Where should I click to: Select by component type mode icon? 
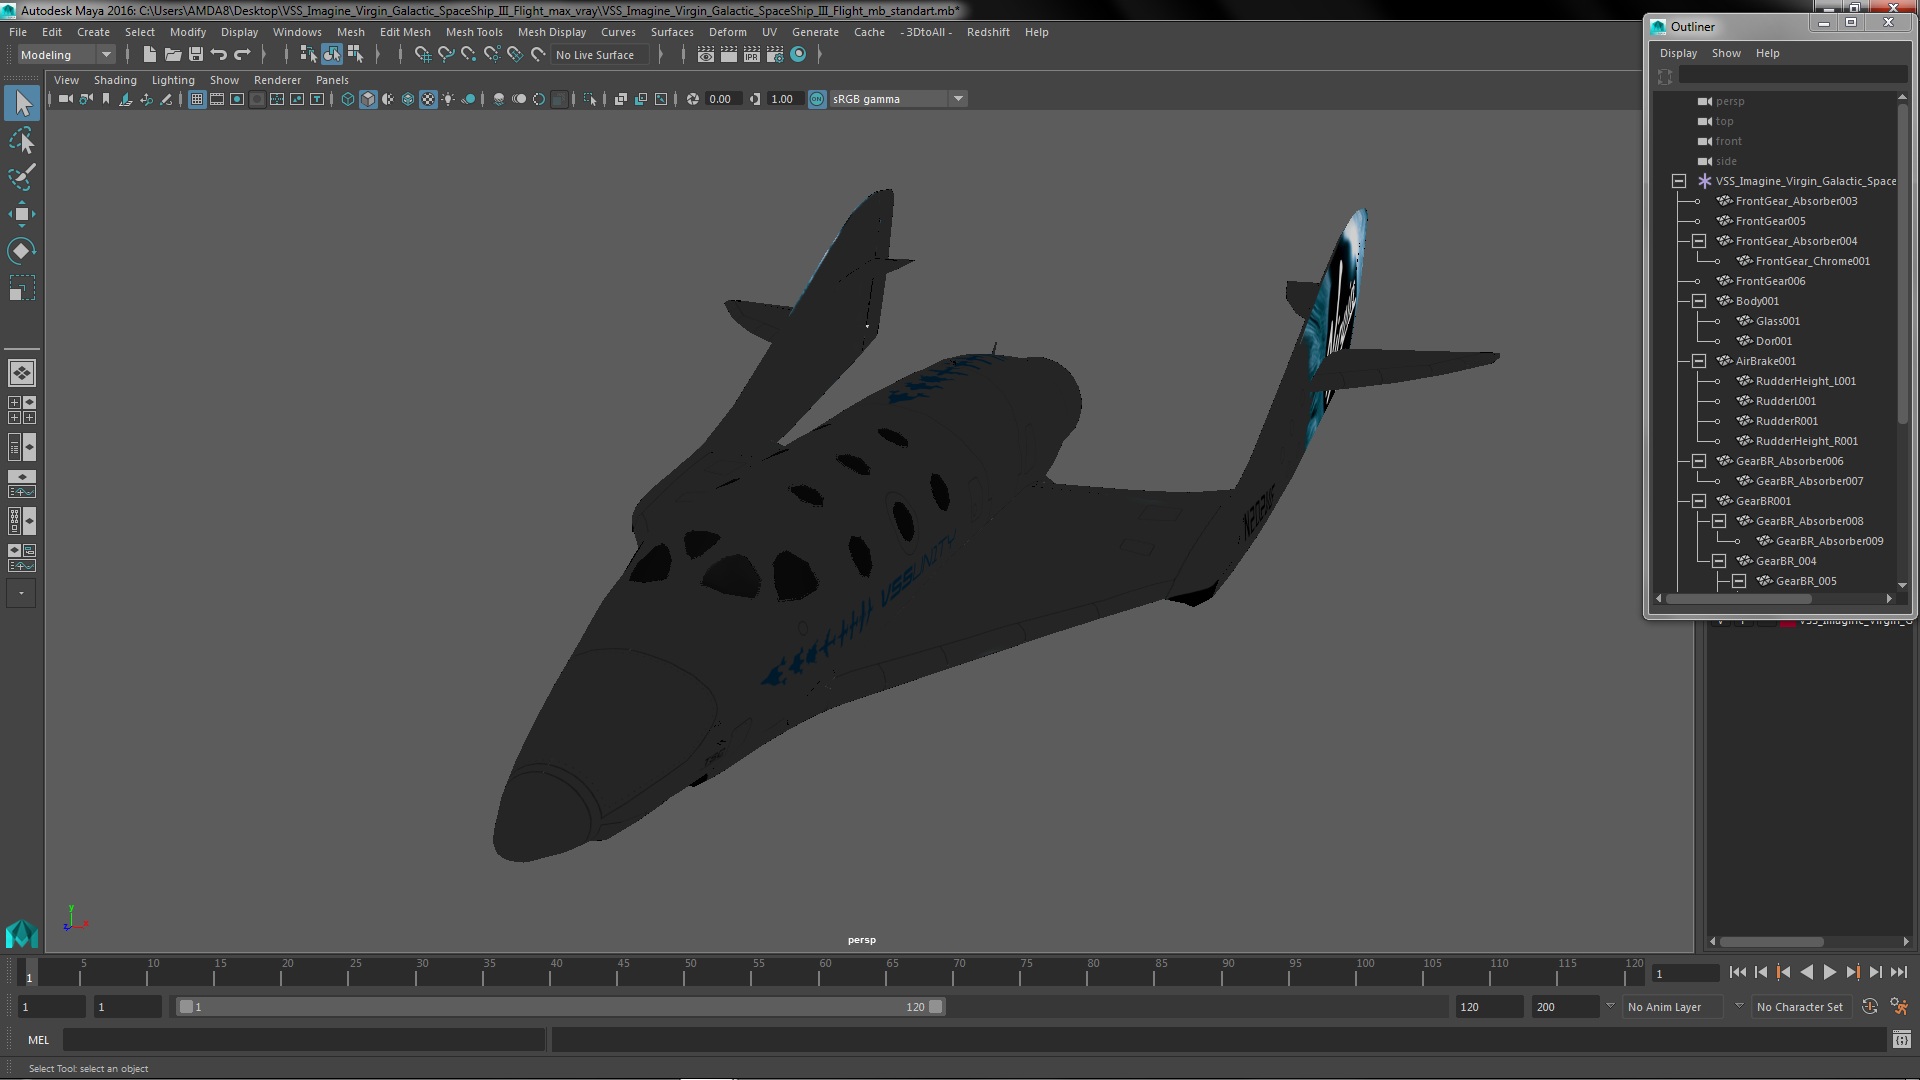(354, 55)
